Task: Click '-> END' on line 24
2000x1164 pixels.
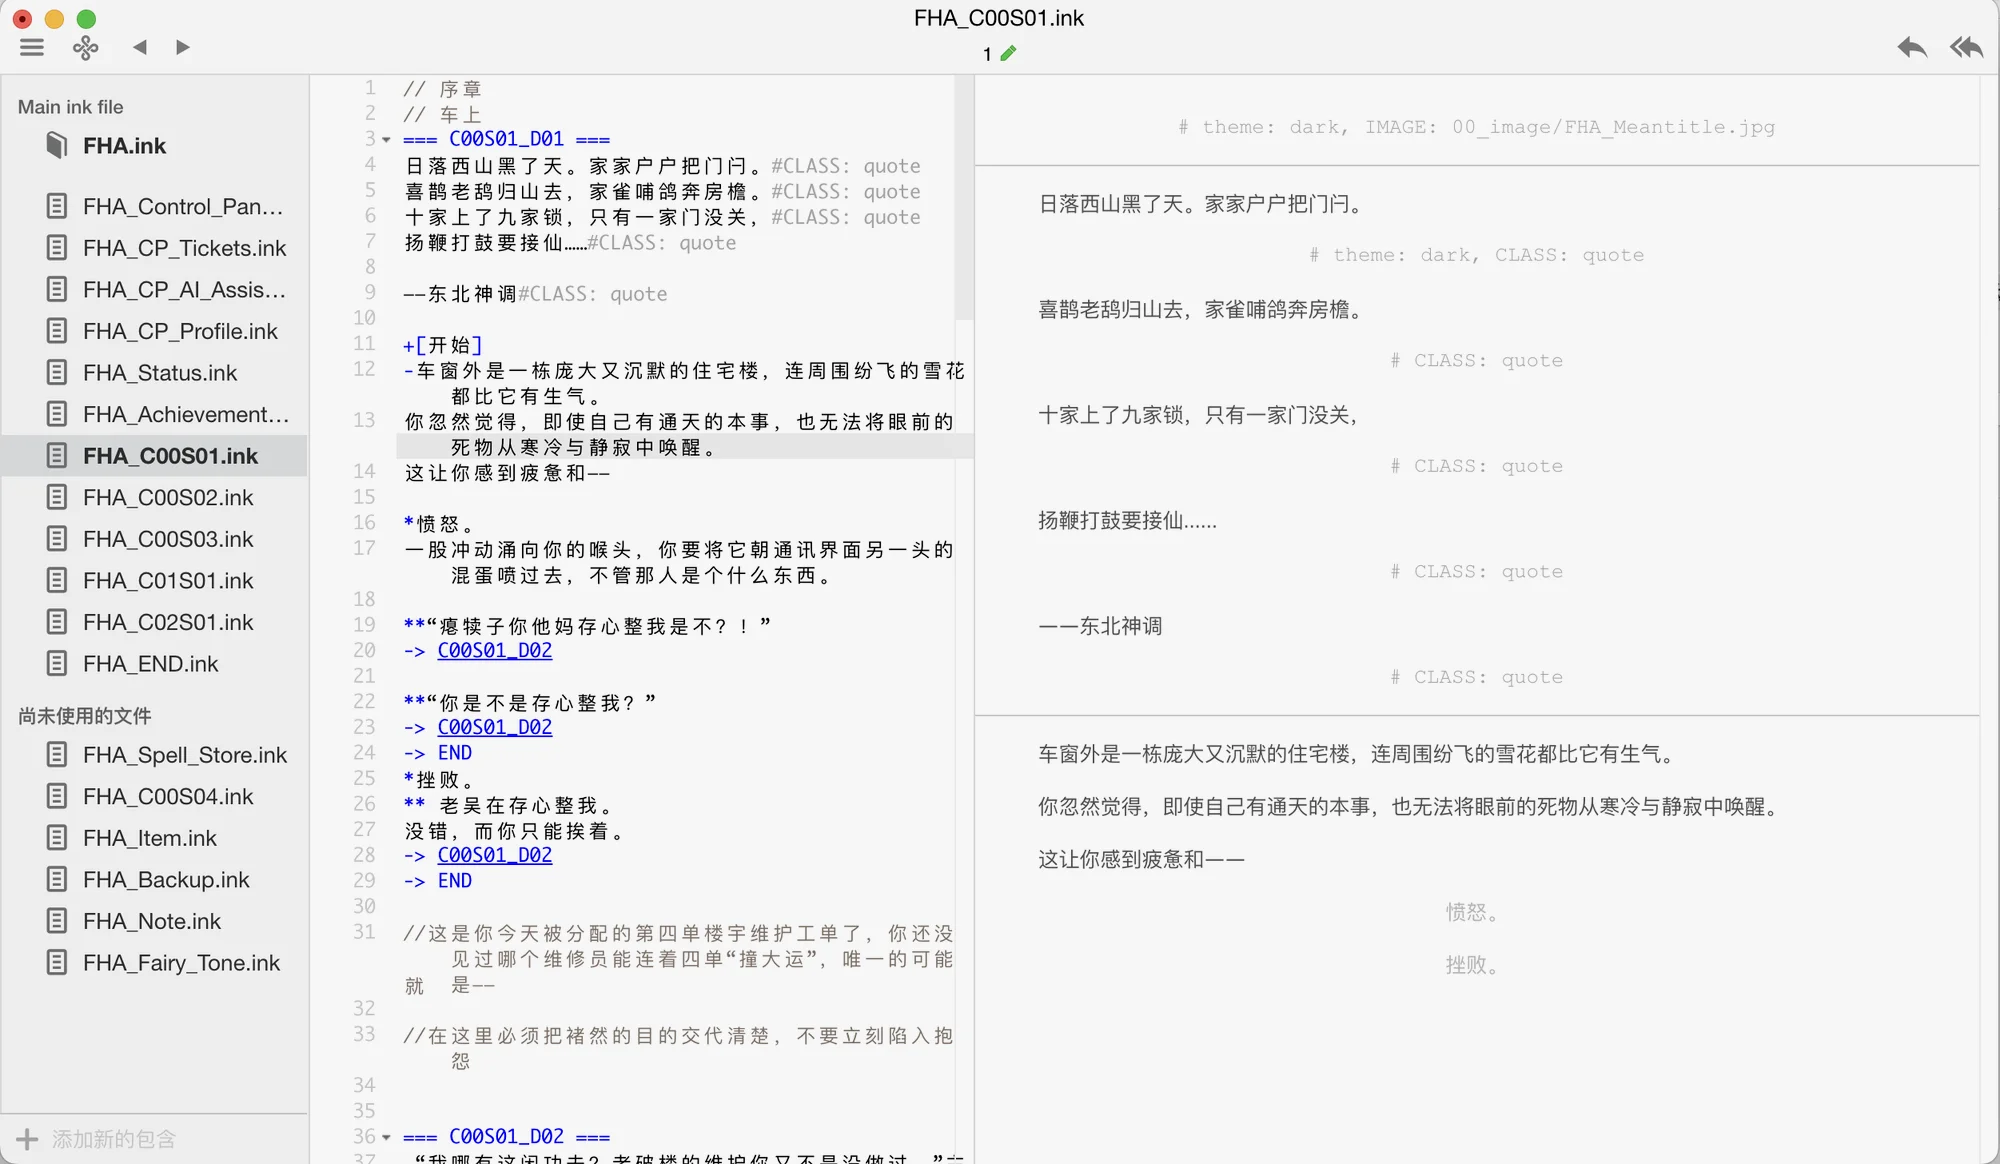Action: click(438, 753)
